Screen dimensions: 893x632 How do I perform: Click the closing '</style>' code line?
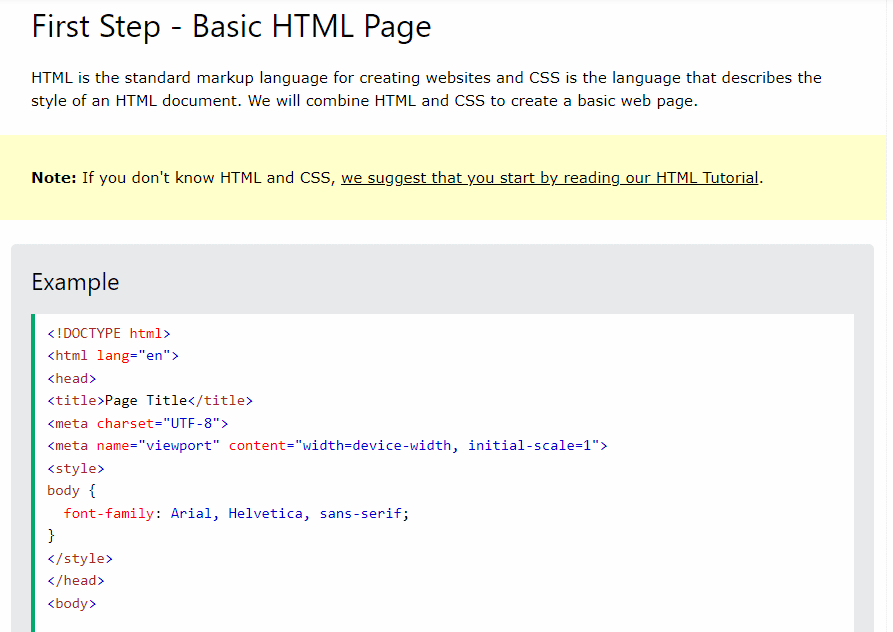tap(80, 559)
